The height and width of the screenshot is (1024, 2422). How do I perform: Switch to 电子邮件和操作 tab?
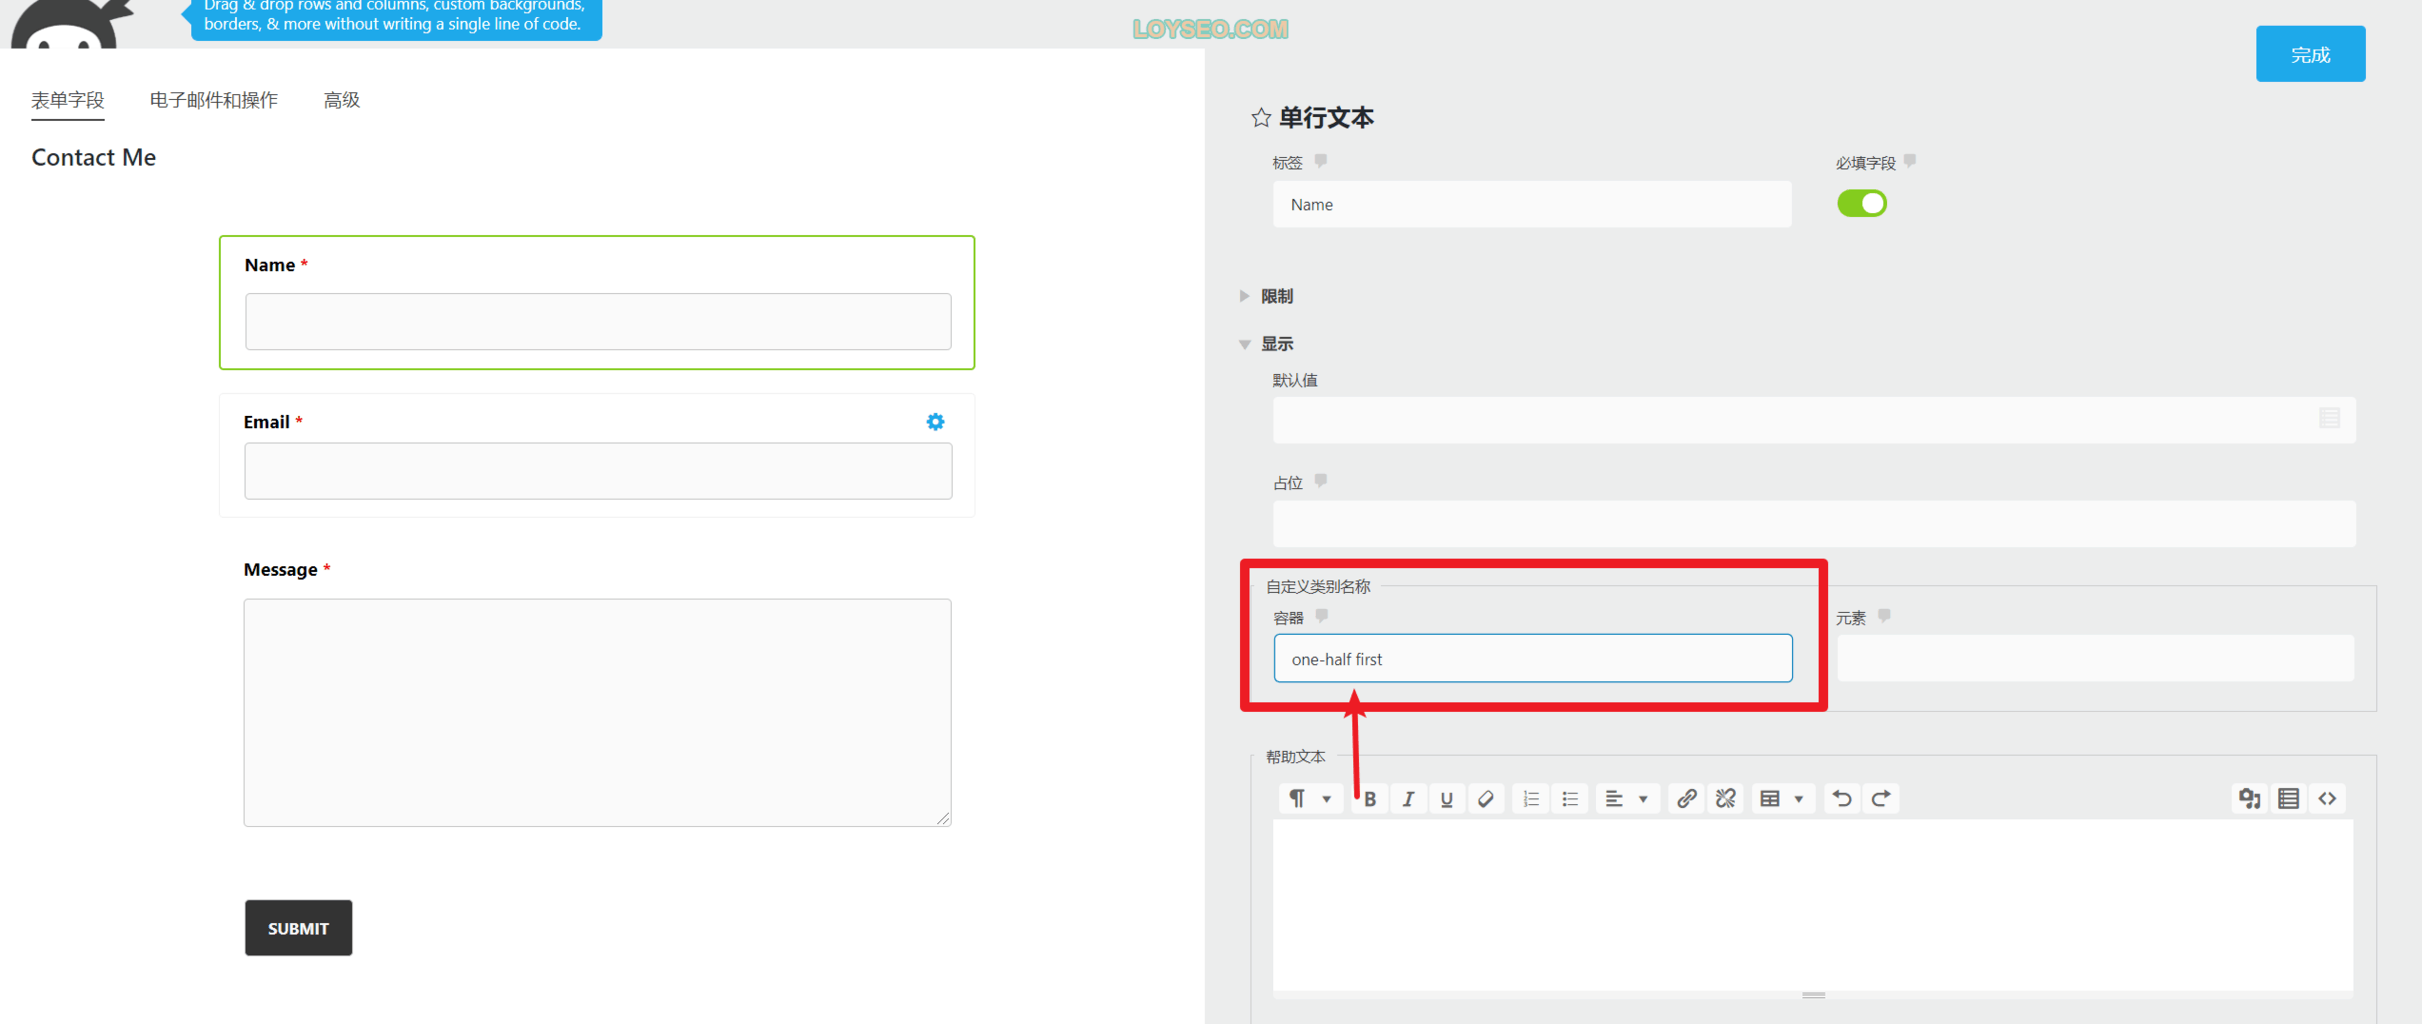pyautogui.click(x=214, y=100)
